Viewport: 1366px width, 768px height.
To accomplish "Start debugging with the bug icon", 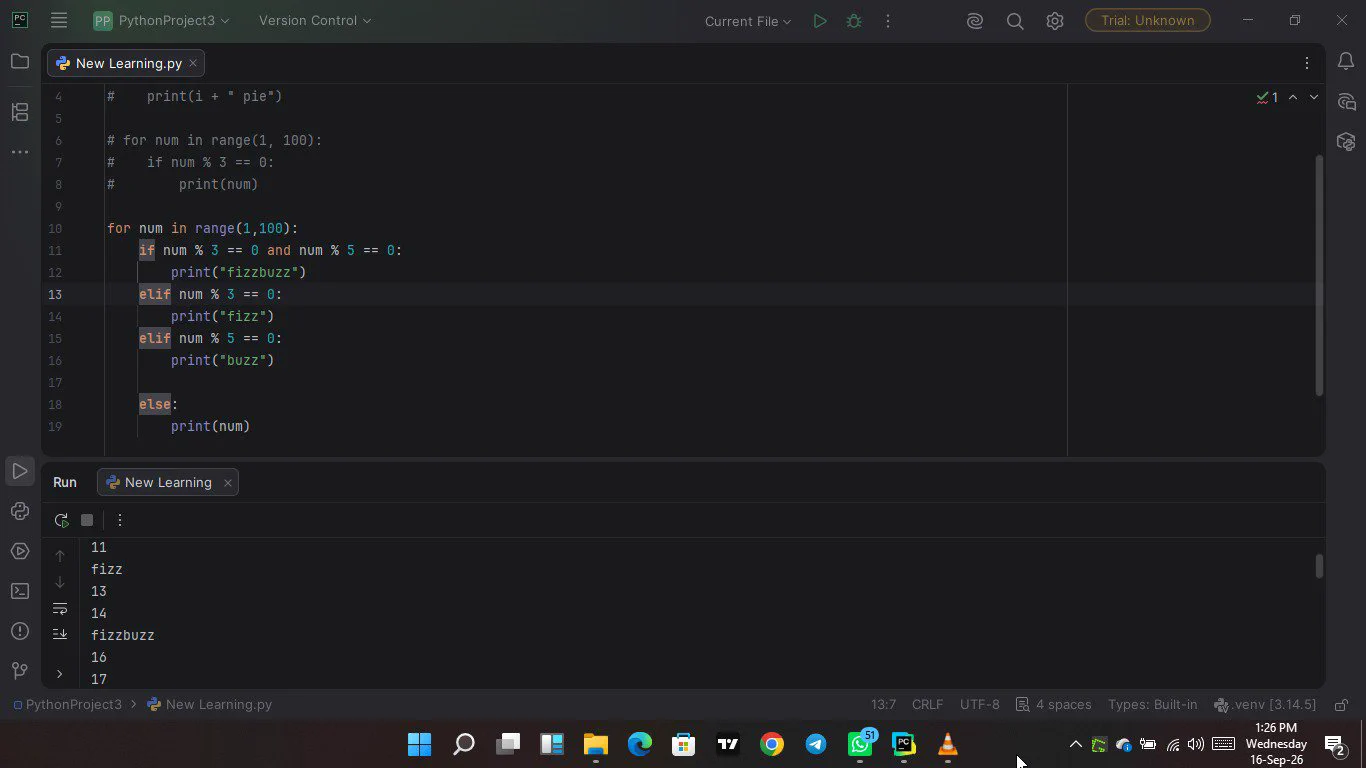I will [x=854, y=21].
